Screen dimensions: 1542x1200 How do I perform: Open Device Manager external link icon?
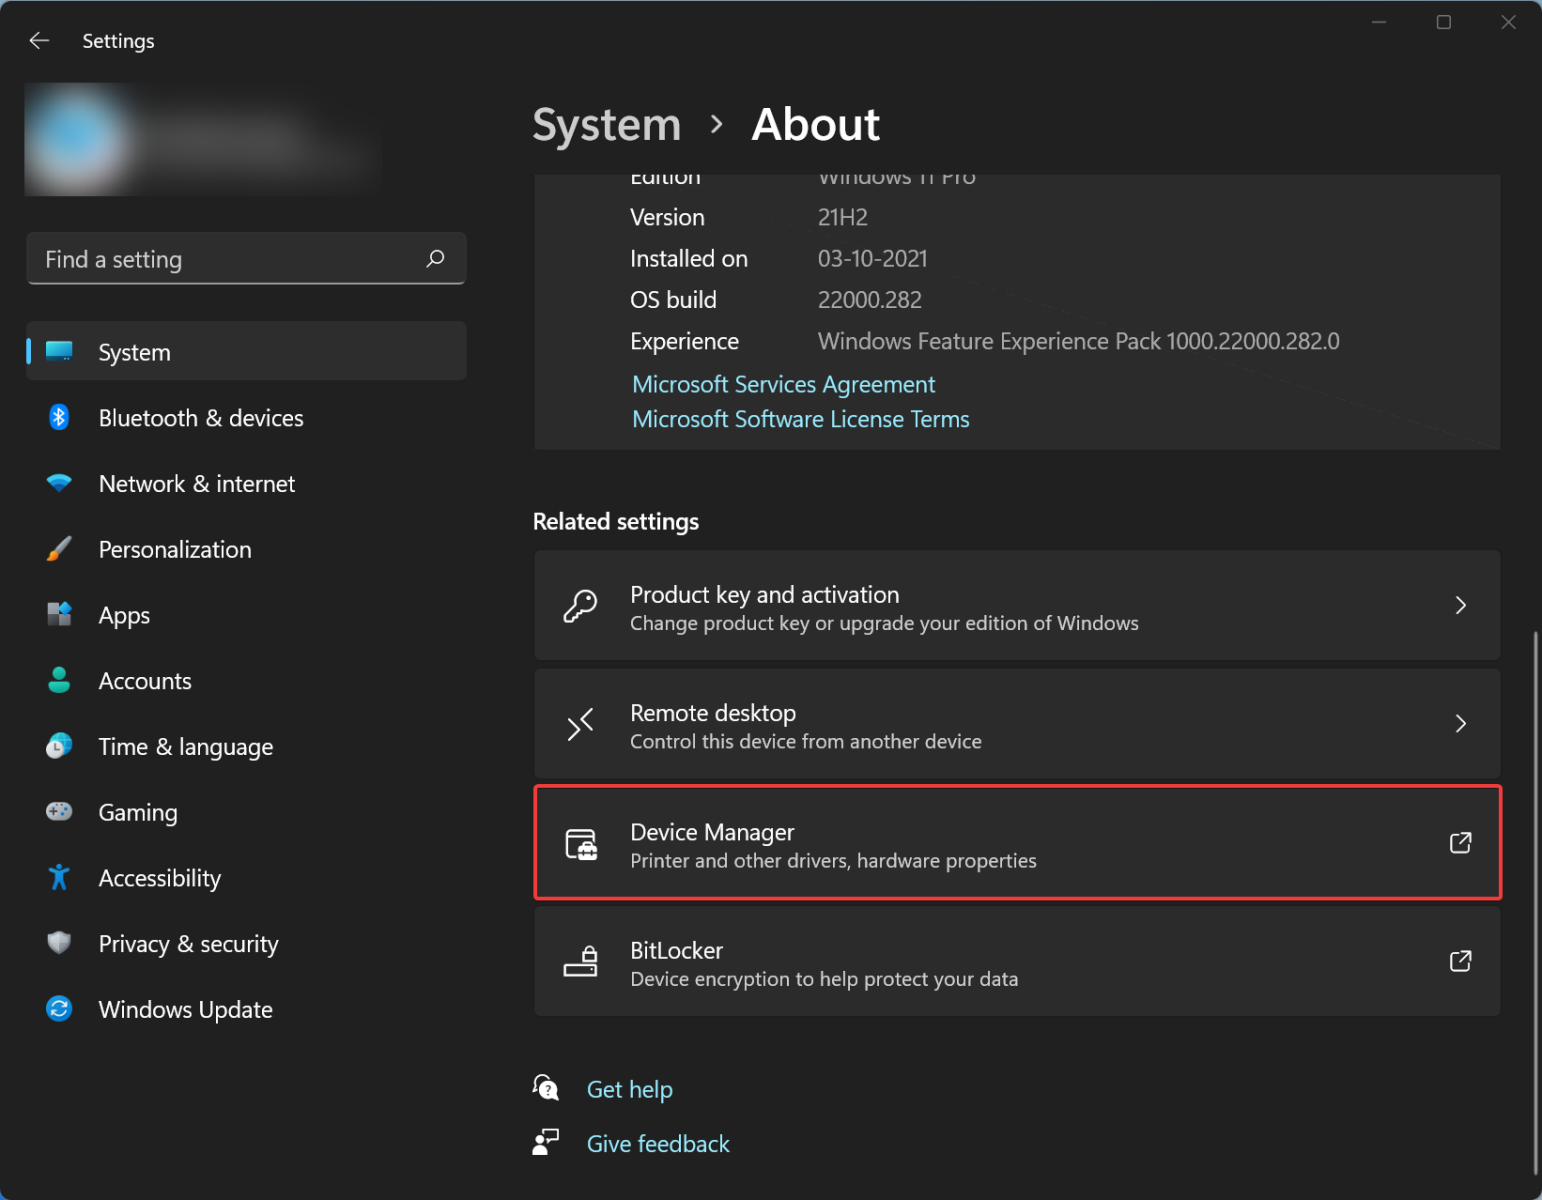point(1460,843)
